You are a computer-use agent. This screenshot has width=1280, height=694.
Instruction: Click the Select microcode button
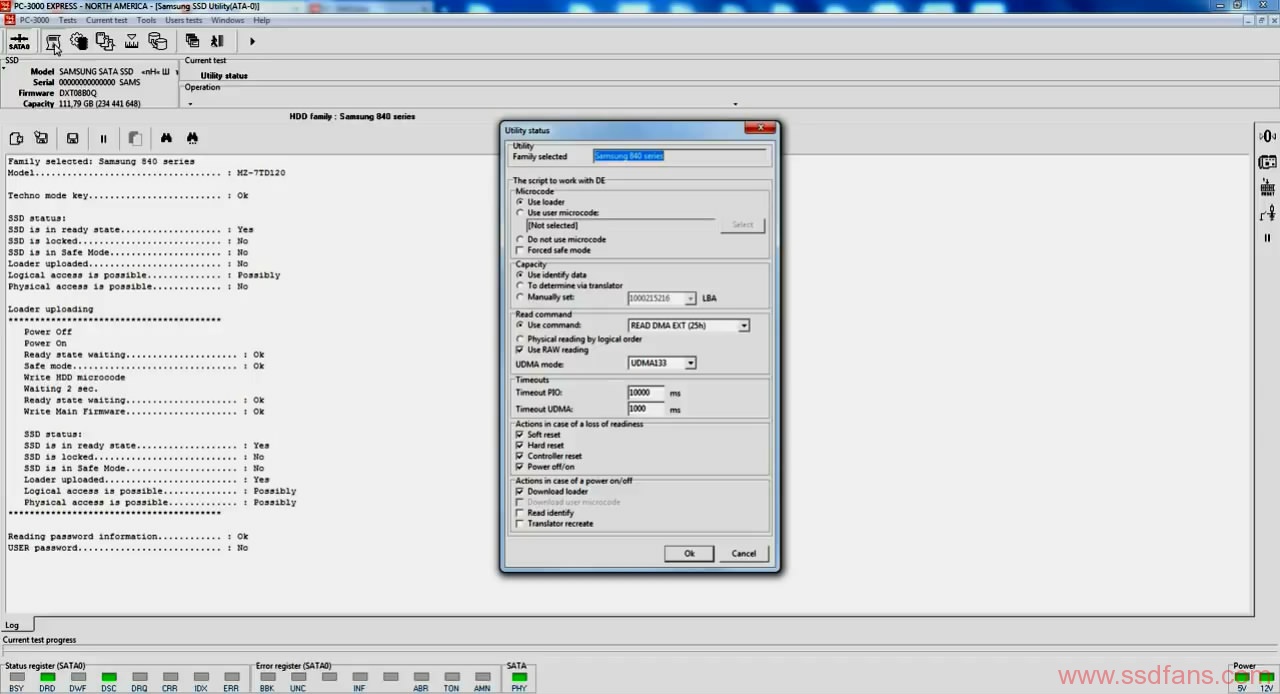pyautogui.click(x=743, y=225)
